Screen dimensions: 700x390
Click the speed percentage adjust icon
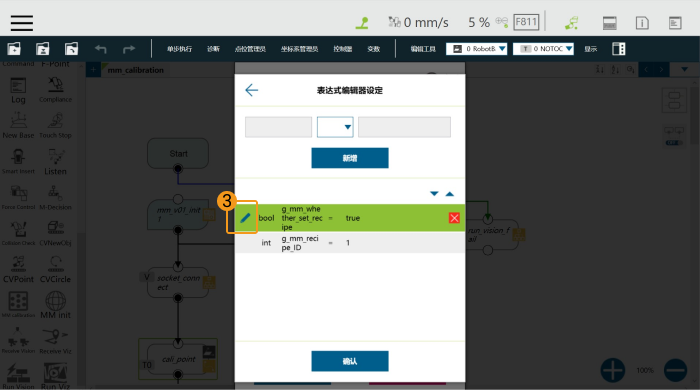click(502, 22)
